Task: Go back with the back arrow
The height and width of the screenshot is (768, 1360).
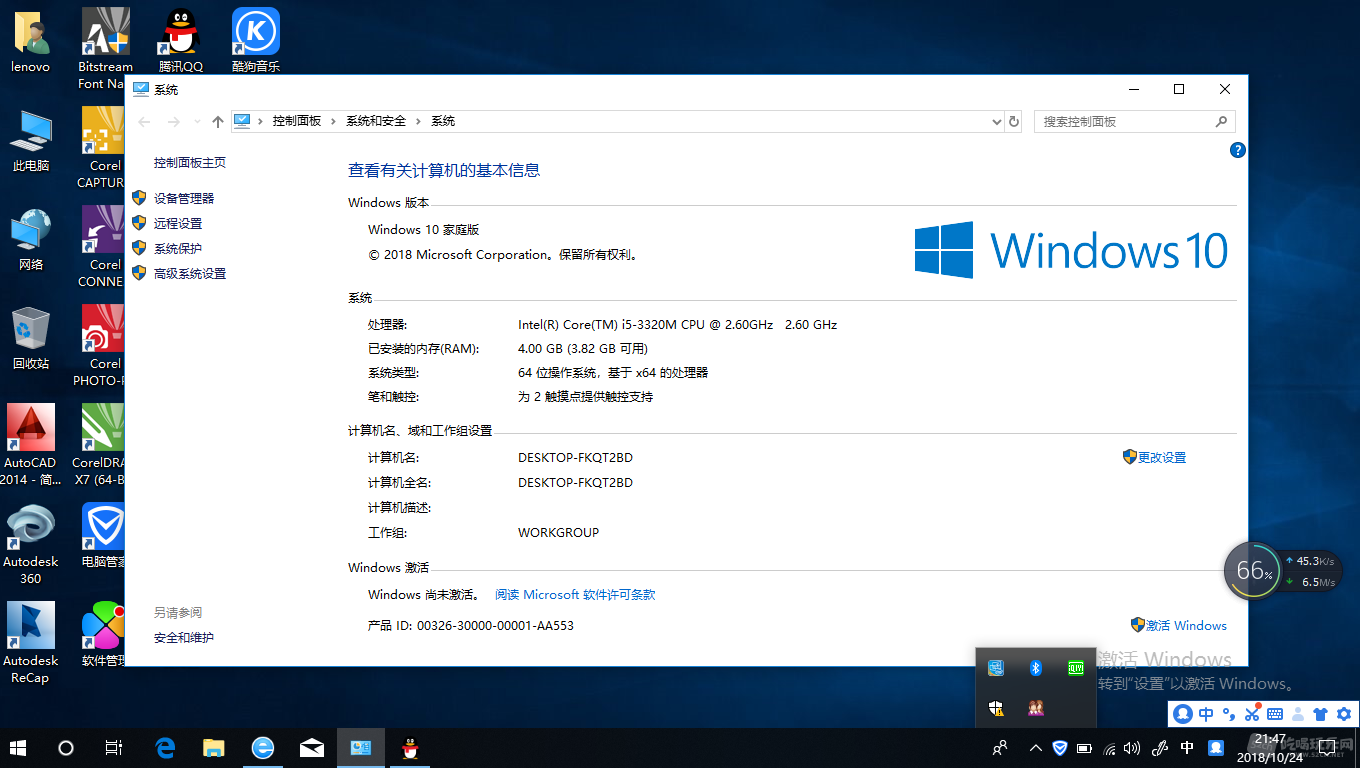Action: (x=144, y=121)
